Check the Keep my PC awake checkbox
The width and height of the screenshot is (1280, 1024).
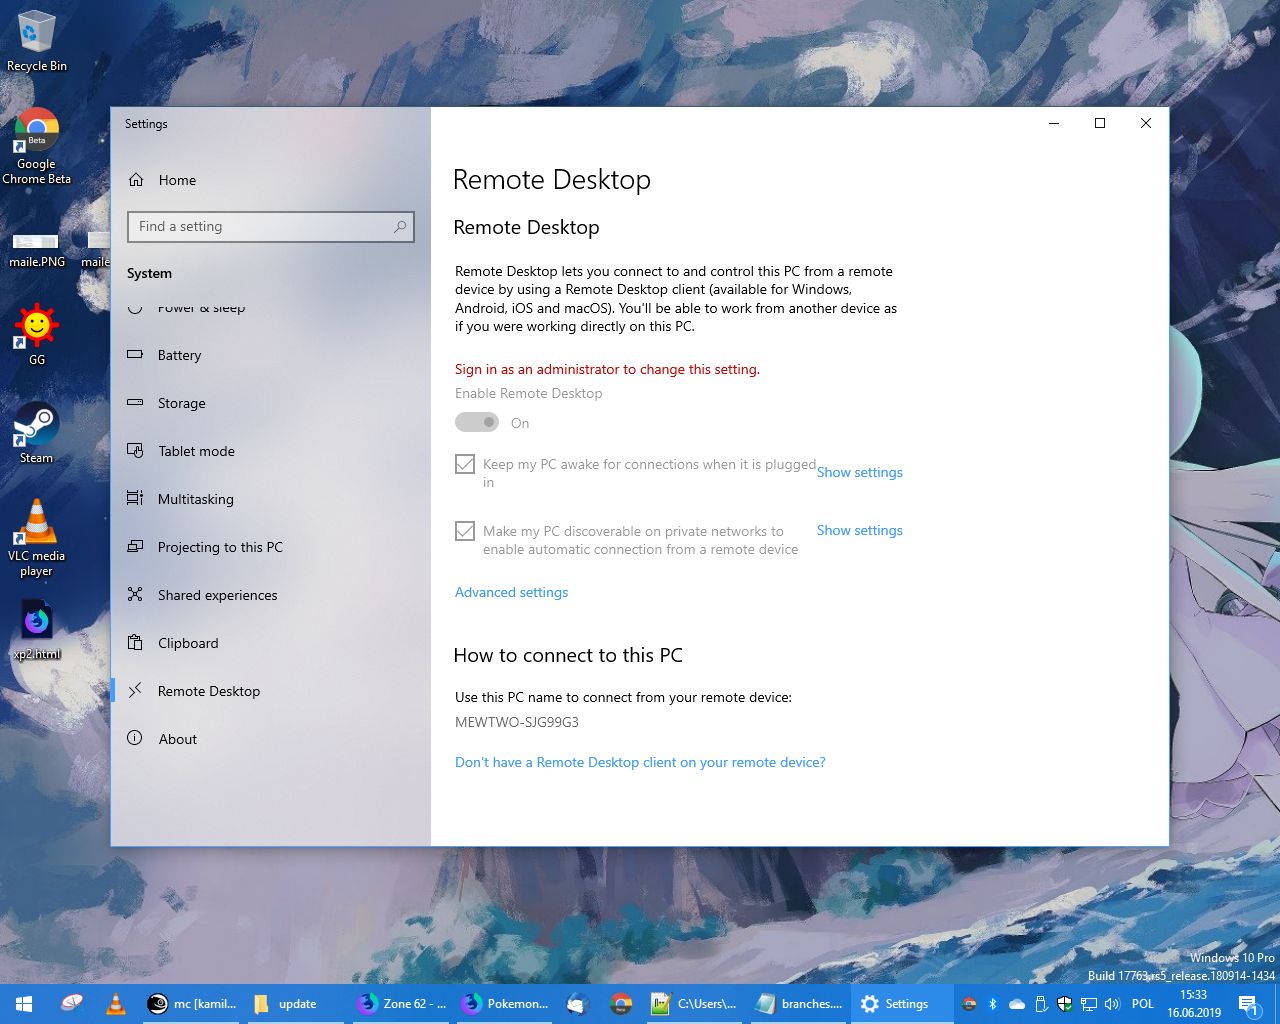point(465,464)
